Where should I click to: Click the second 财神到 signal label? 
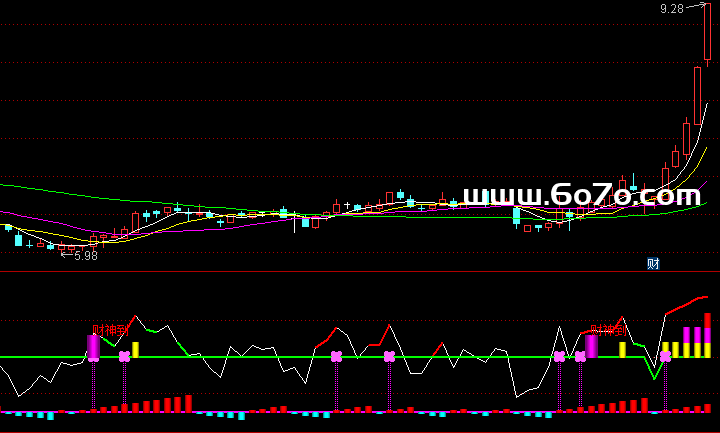pyautogui.click(x=607, y=329)
